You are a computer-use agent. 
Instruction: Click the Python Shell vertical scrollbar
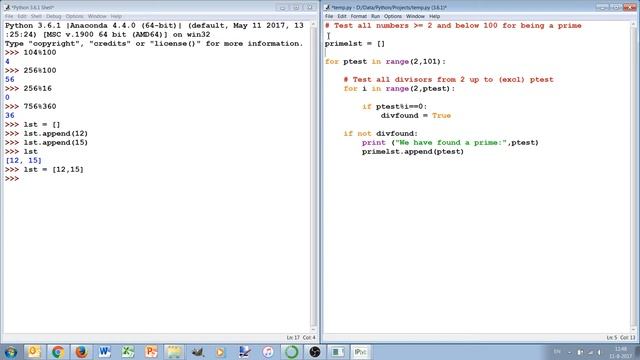coord(313,177)
